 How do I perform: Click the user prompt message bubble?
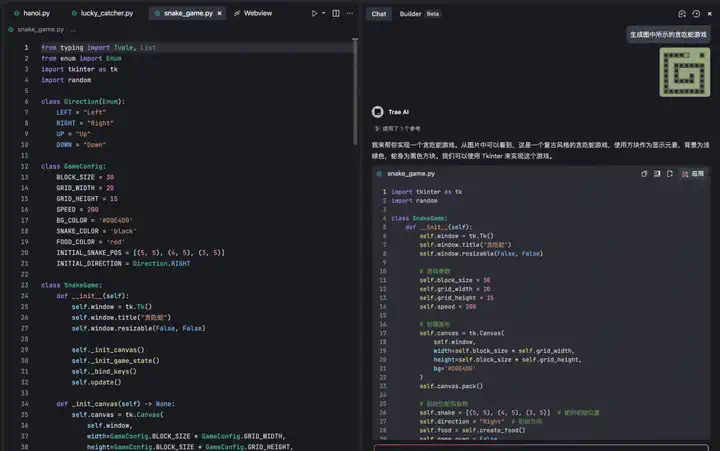click(x=668, y=34)
